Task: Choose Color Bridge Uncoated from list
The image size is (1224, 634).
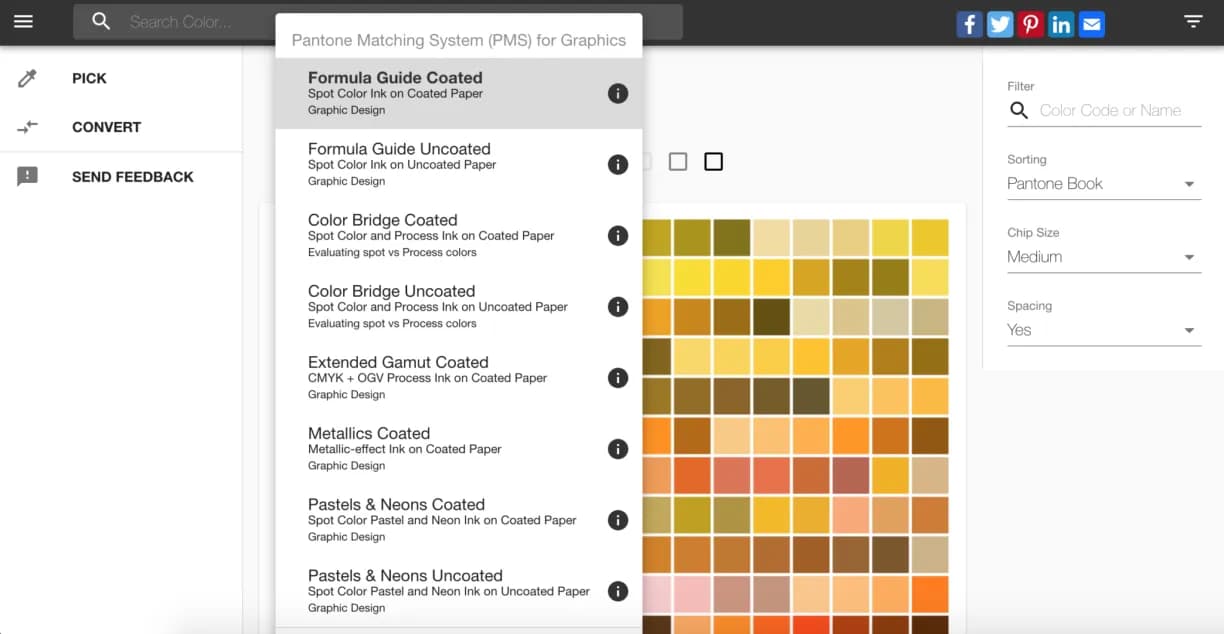Action: pyautogui.click(x=459, y=306)
